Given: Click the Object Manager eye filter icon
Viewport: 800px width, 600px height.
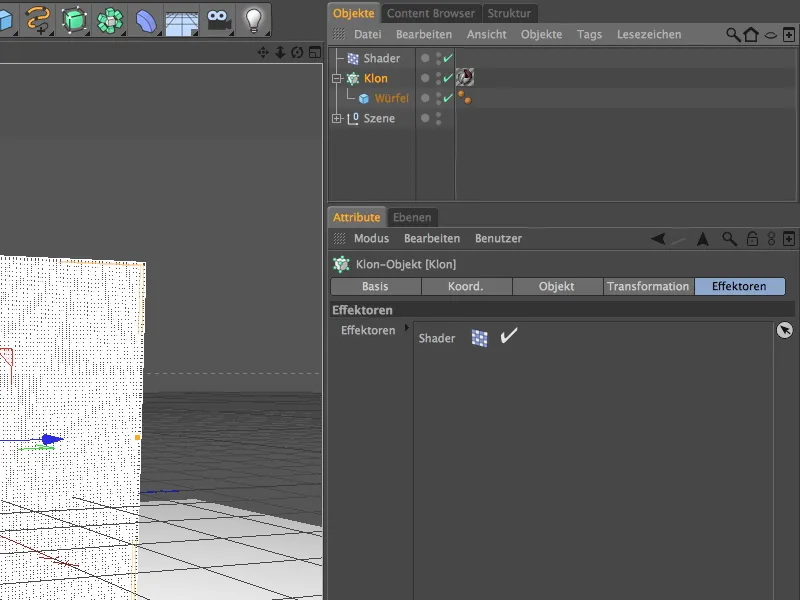Looking at the screenshot, I should (770, 35).
